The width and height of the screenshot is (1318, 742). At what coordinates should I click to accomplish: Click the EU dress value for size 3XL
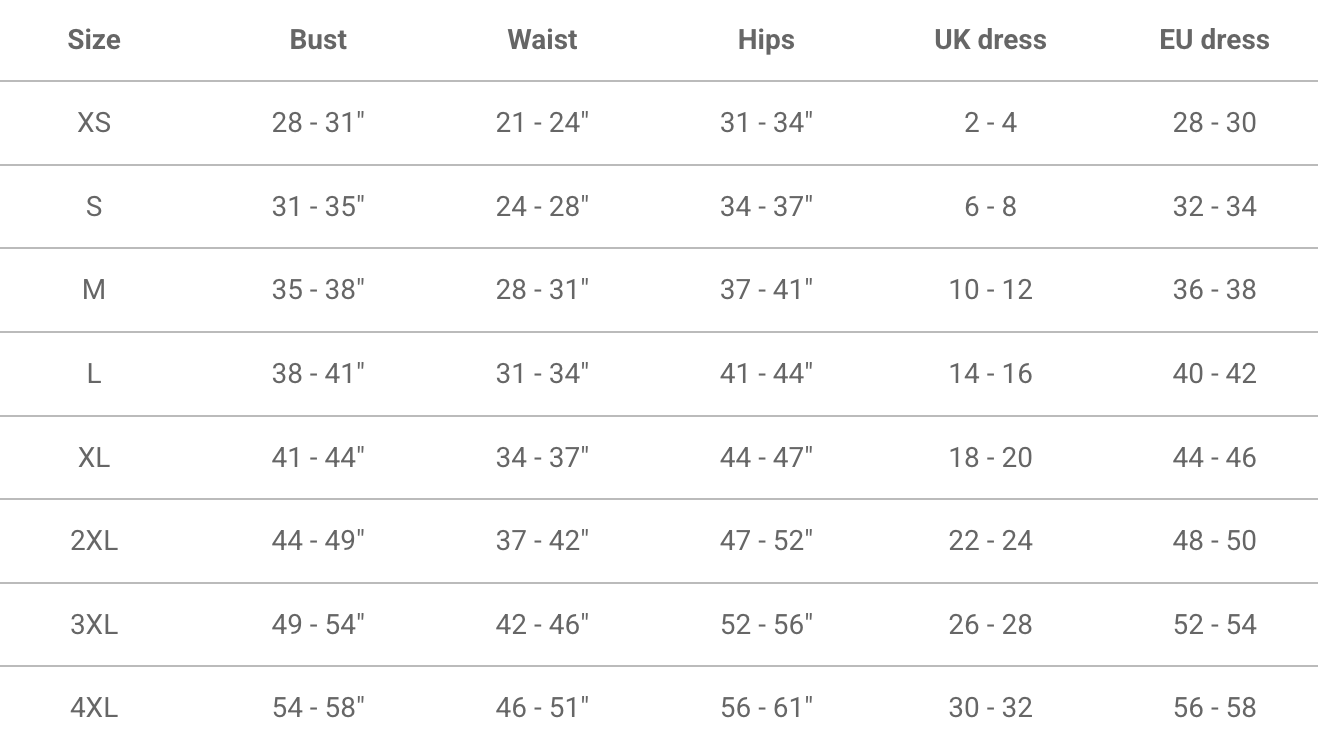(1214, 625)
